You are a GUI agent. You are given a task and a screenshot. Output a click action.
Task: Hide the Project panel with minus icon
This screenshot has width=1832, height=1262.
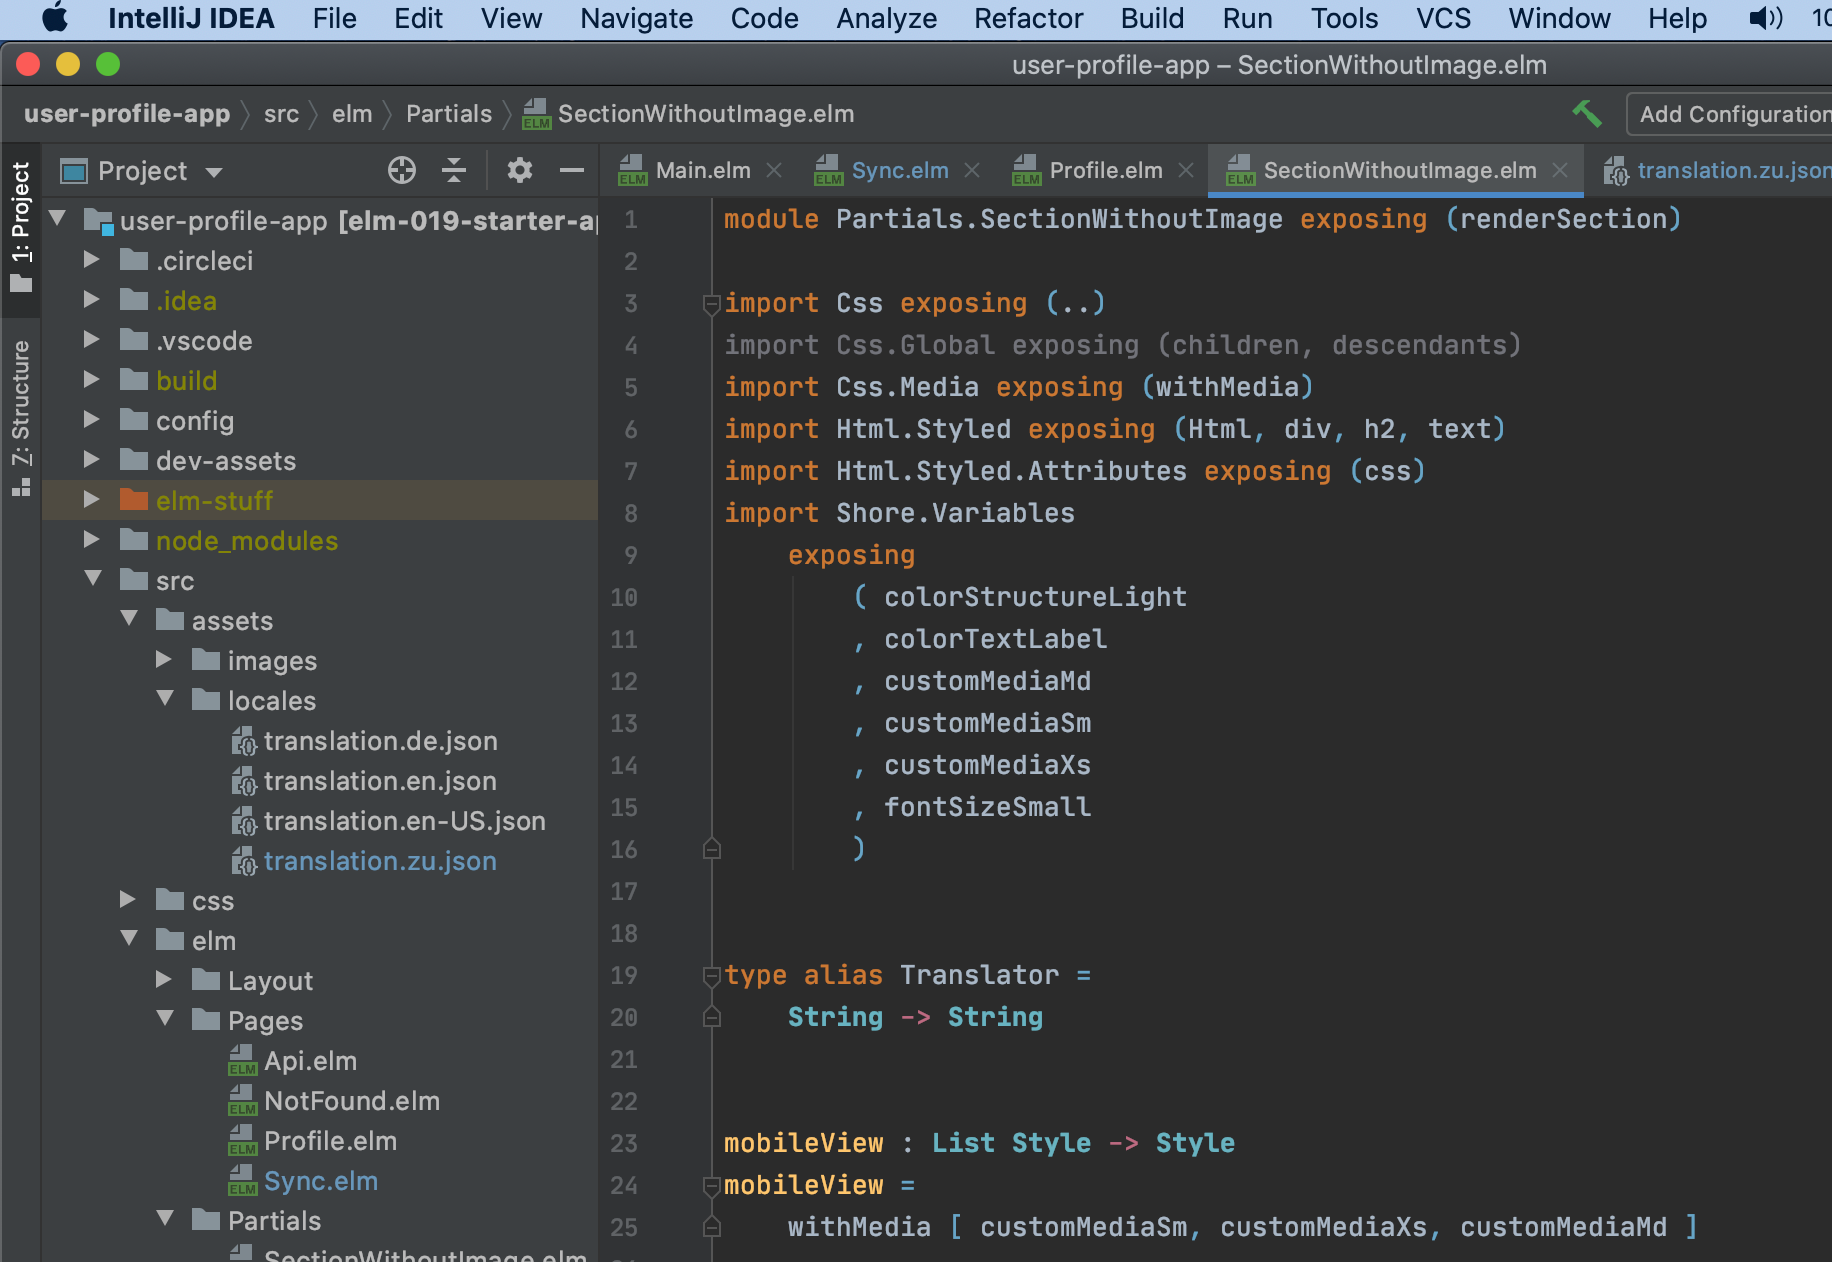coord(571,171)
